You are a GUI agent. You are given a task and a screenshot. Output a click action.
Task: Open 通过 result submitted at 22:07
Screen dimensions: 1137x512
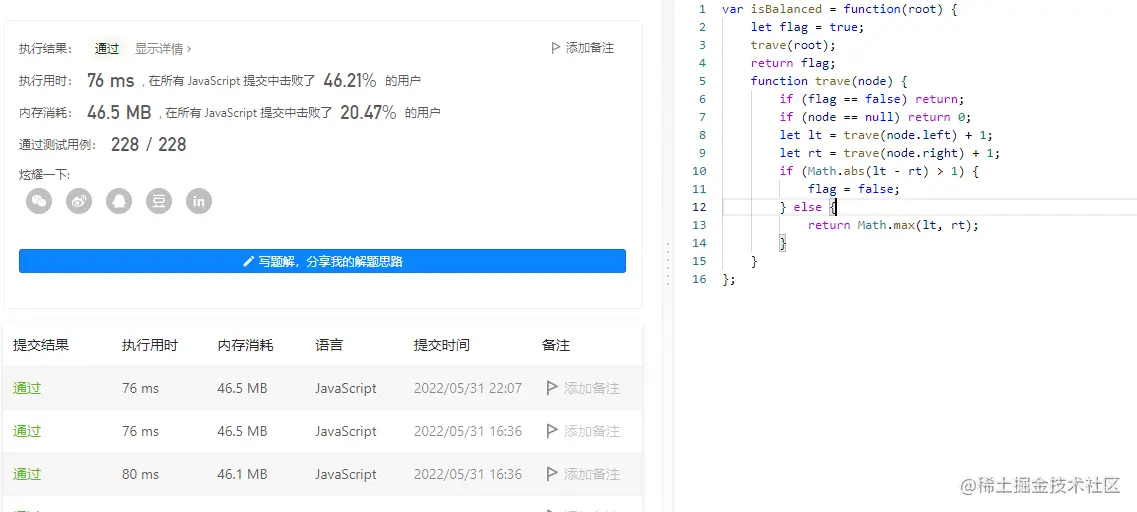coord(27,388)
